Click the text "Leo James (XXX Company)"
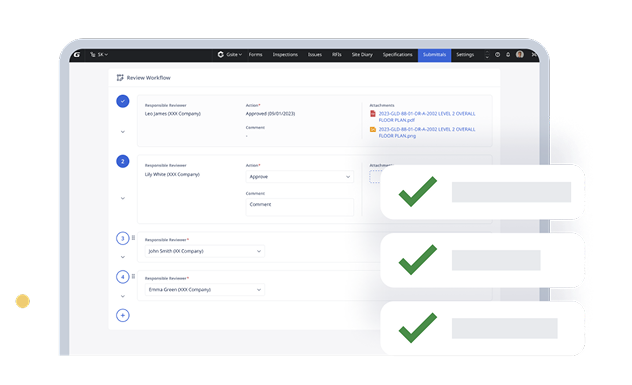This screenshot has width=632, height=385. tap(173, 114)
